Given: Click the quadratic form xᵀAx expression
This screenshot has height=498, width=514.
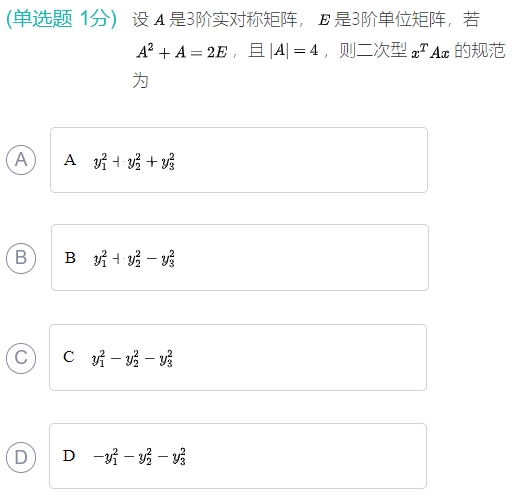Looking at the screenshot, I should (430, 52).
